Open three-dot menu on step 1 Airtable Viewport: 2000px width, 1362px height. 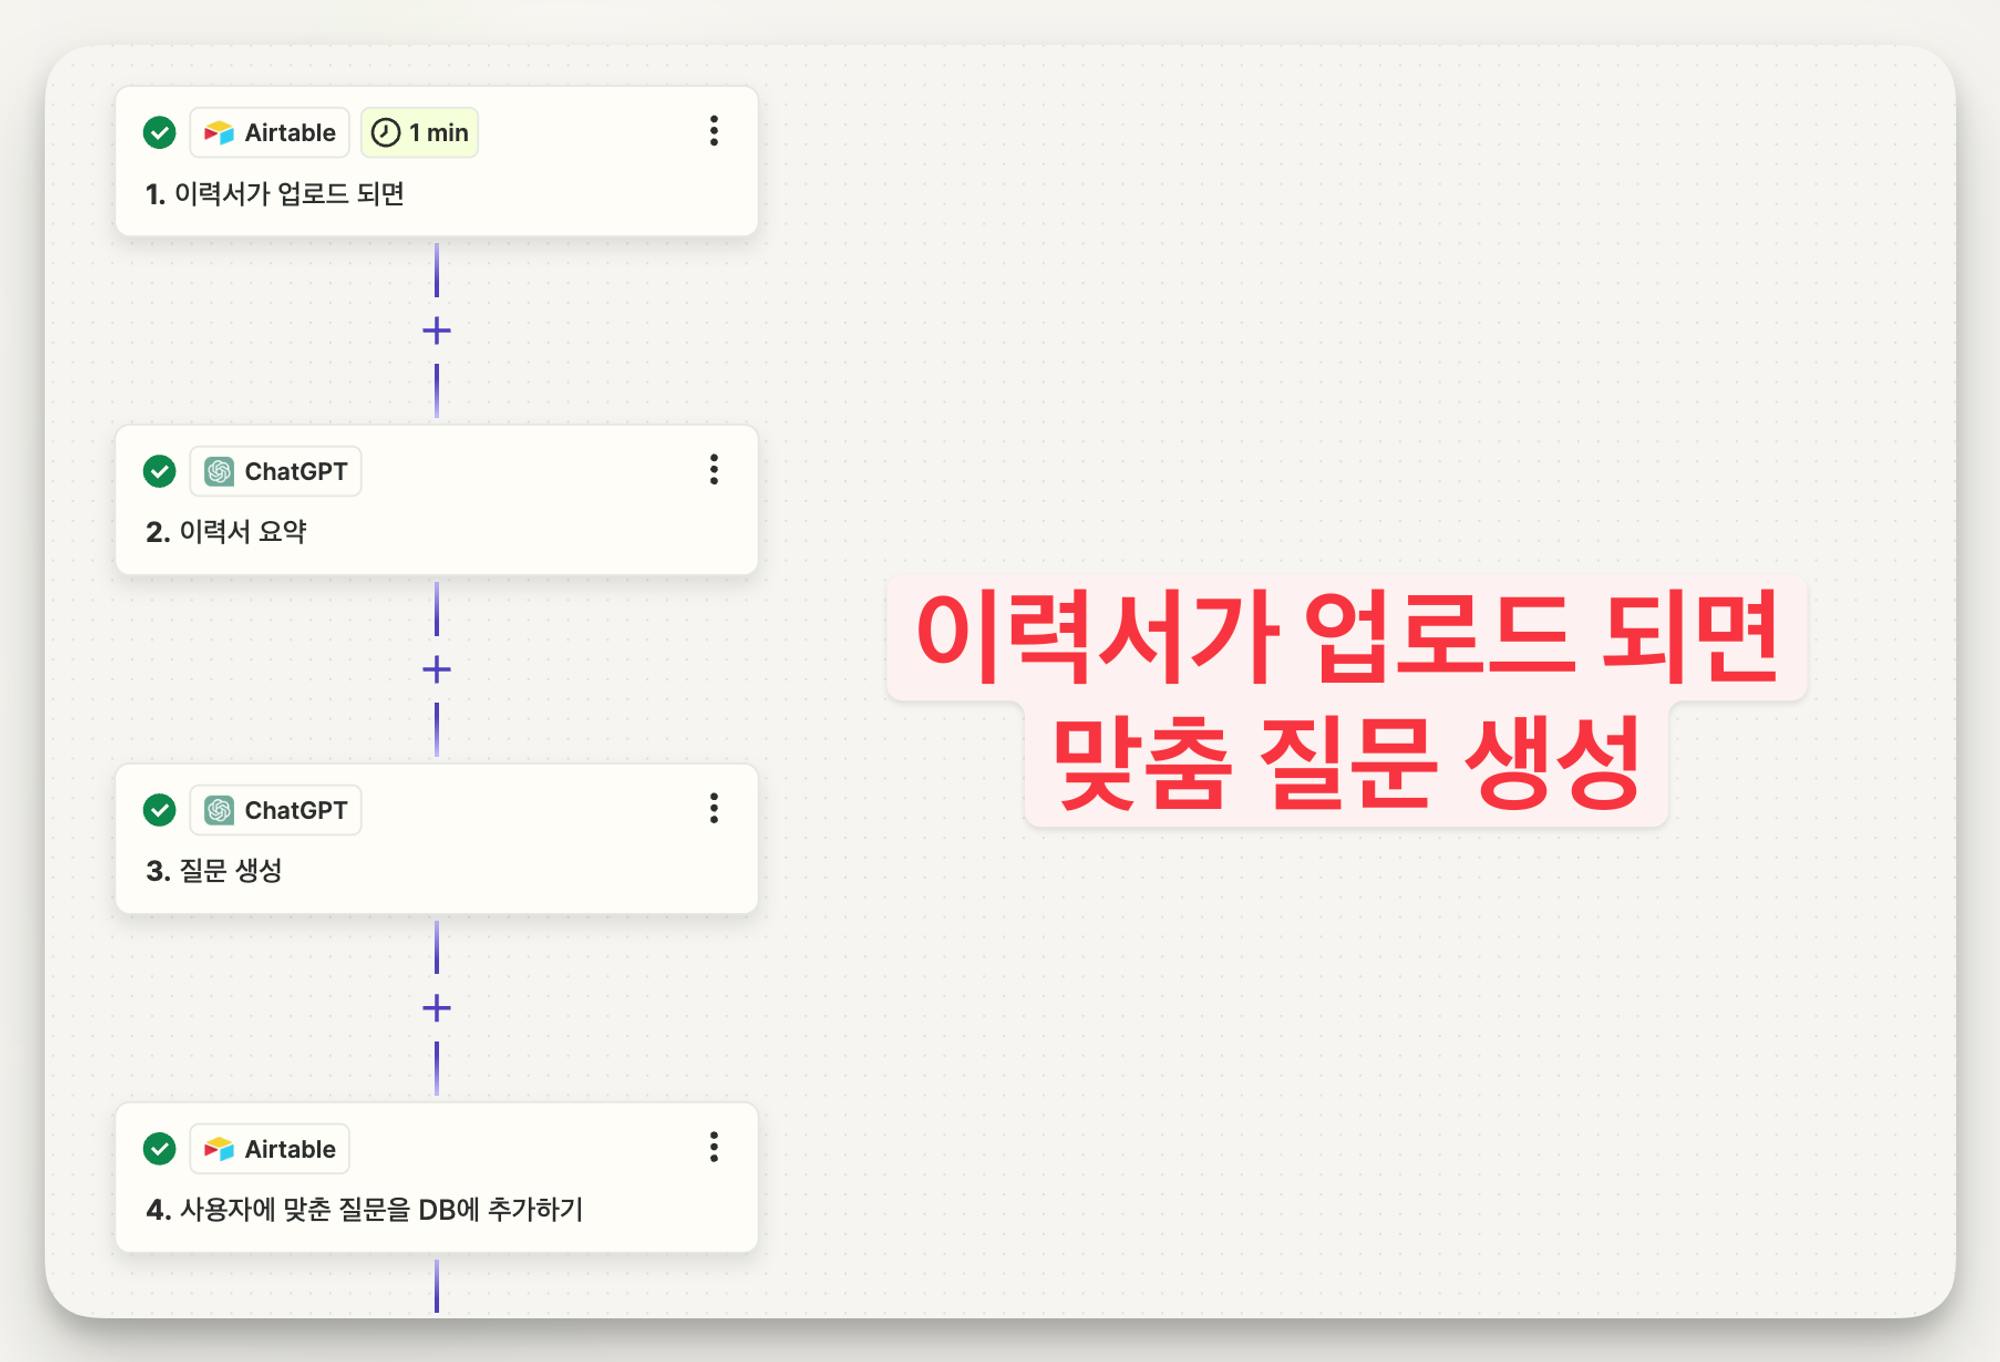pyautogui.click(x=713, y=131)
